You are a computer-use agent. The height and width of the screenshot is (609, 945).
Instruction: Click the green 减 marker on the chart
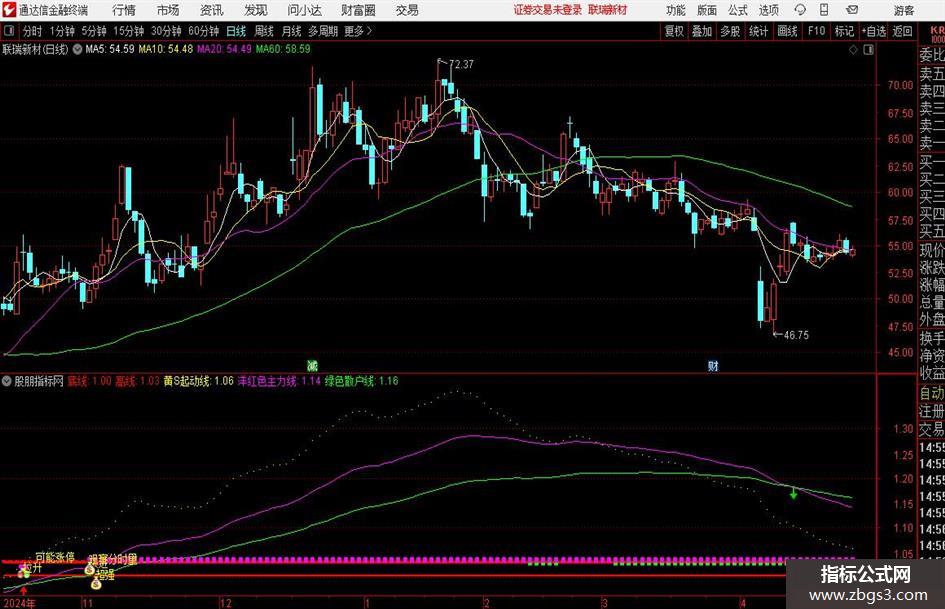tap(312, 365)
